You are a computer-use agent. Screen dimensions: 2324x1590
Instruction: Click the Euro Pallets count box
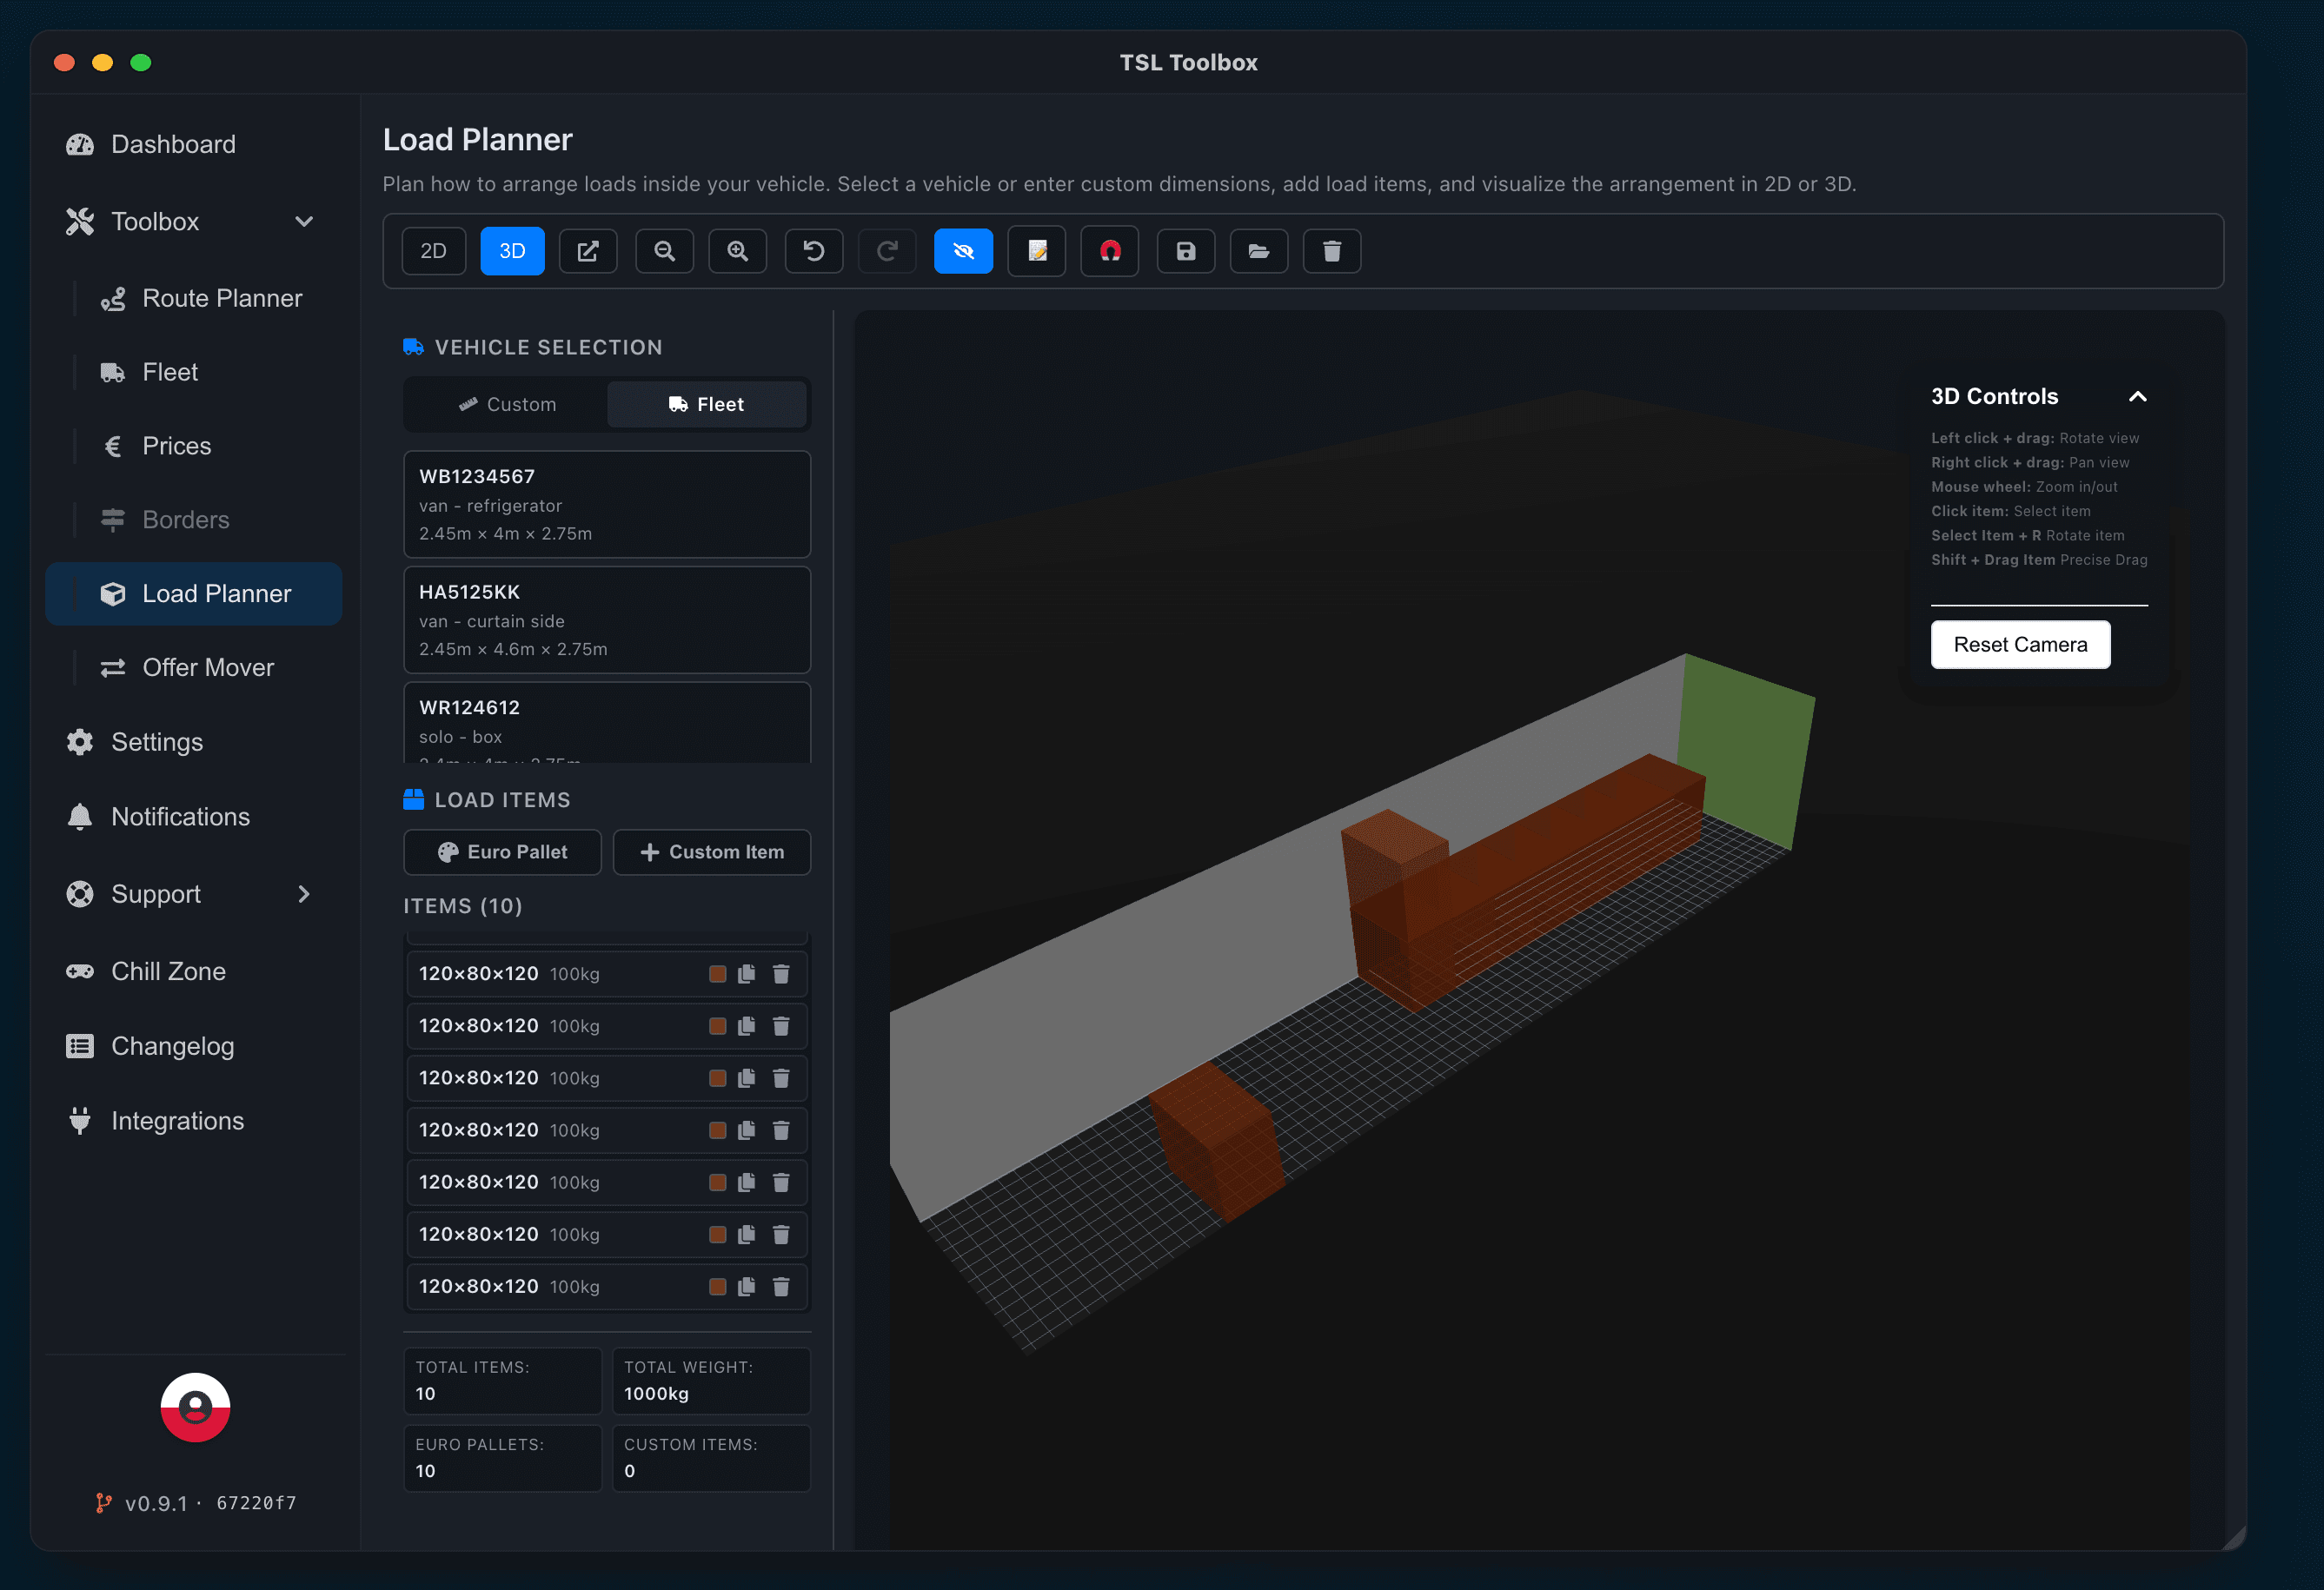tap(502, 1458)
